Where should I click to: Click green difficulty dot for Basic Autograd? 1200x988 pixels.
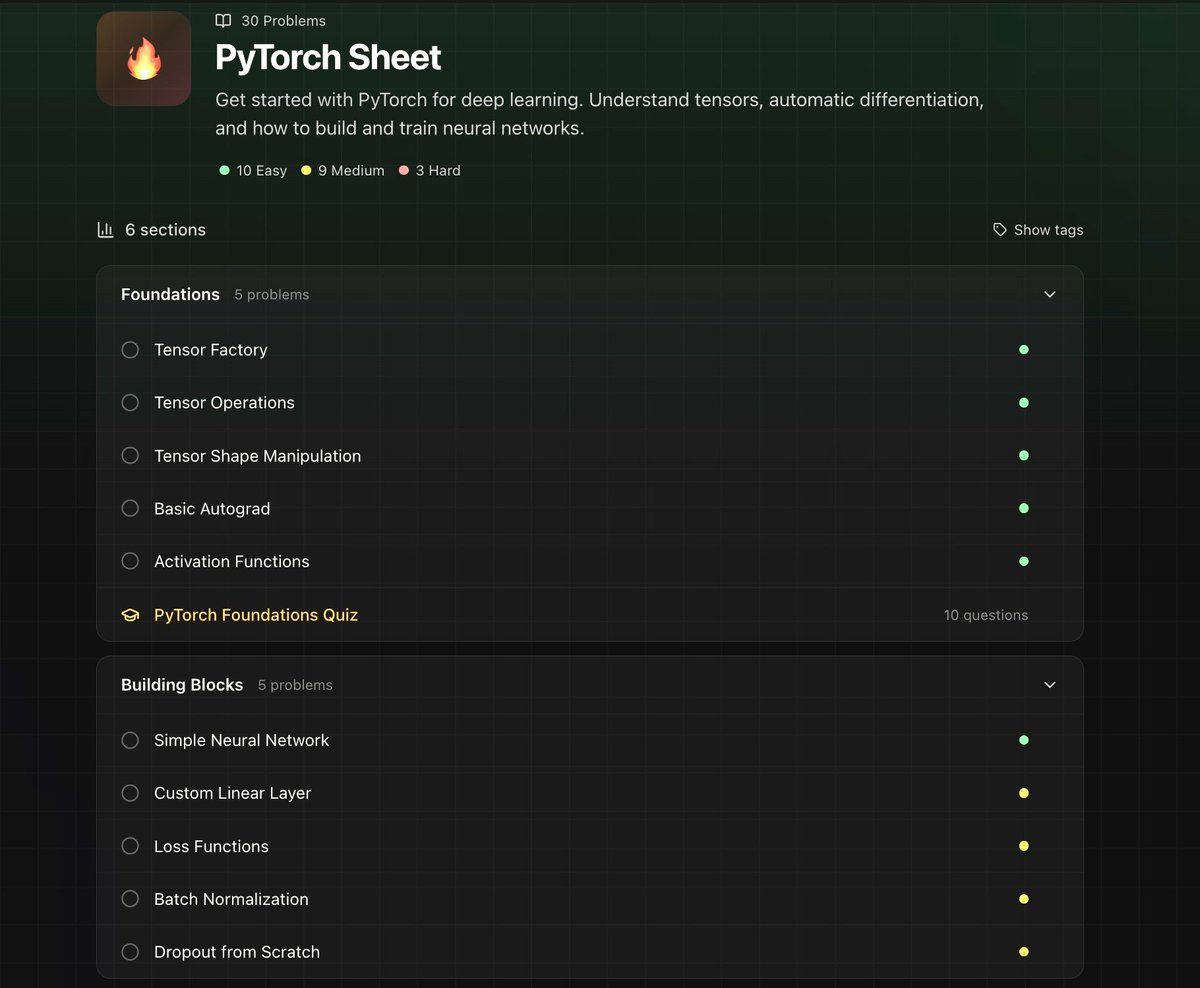point(1023,509)
